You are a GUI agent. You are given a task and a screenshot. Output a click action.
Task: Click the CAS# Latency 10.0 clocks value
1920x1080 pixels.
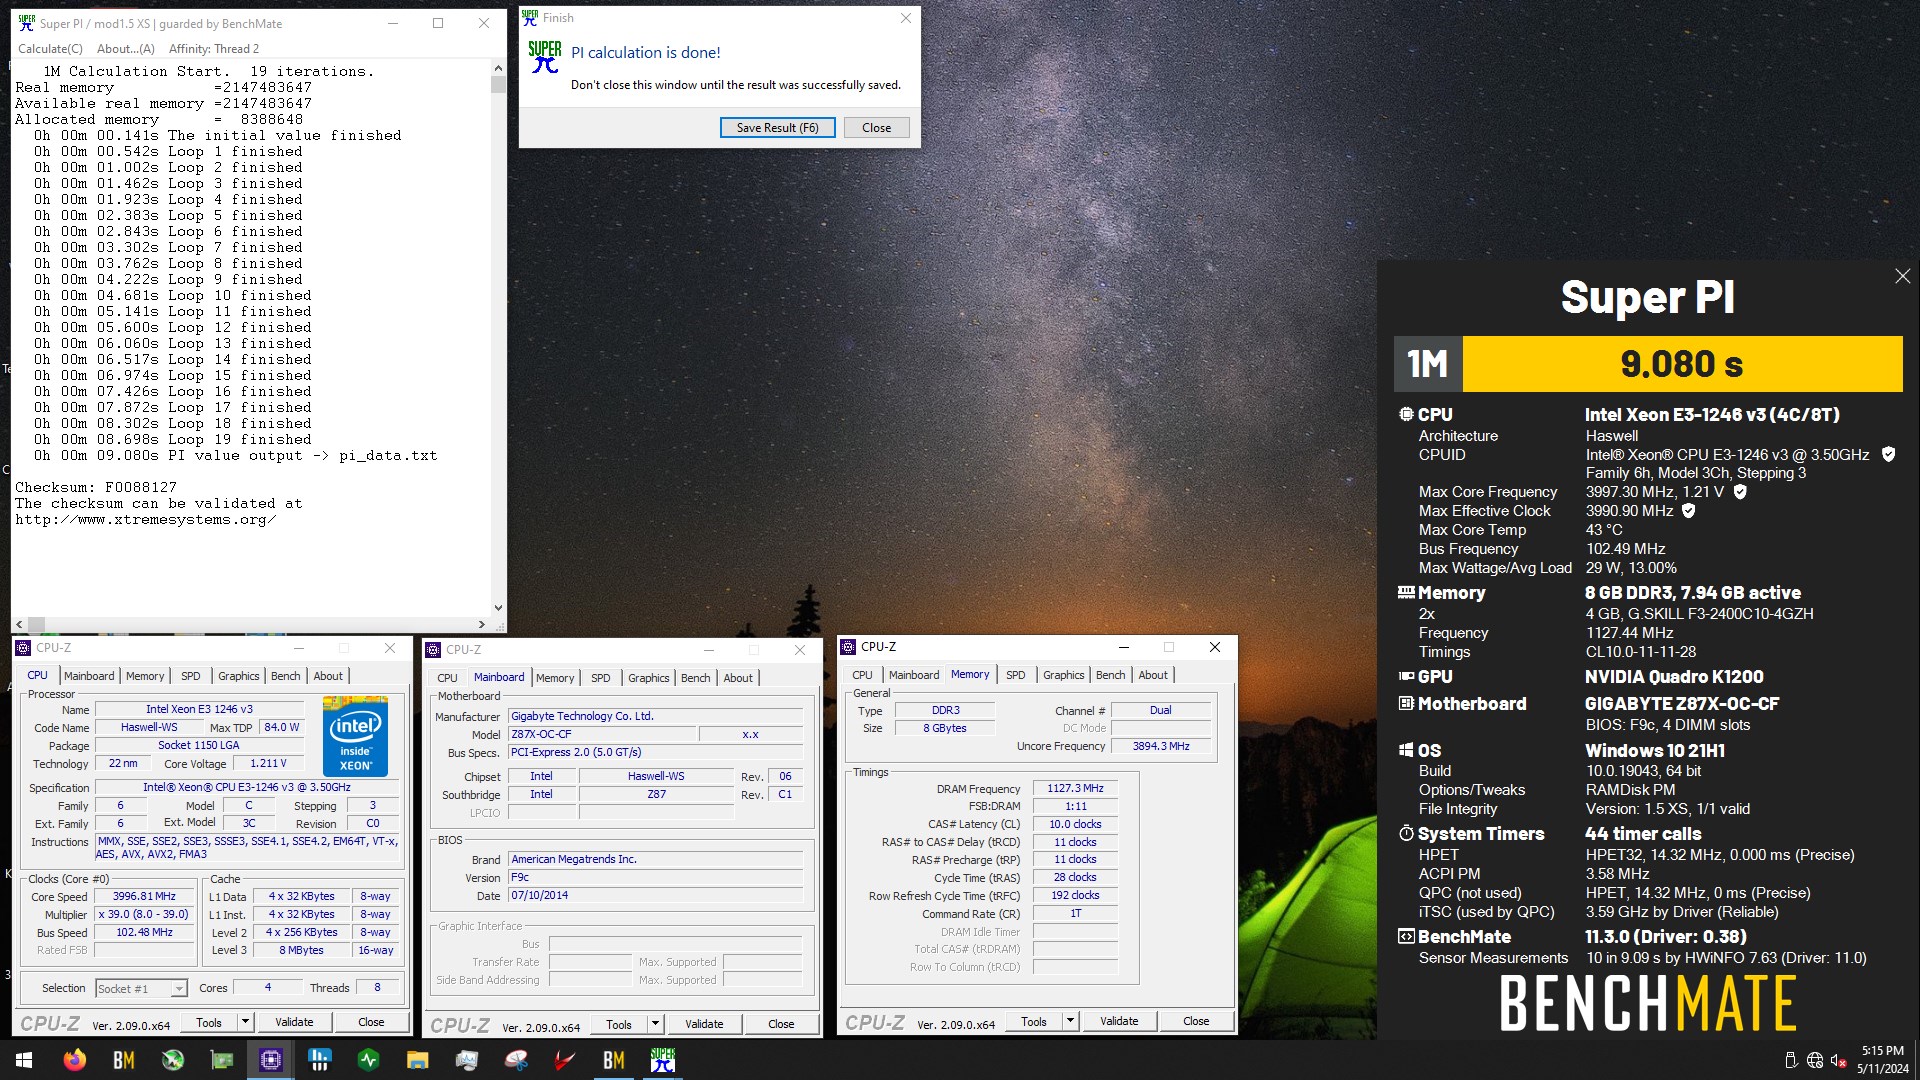[1075, 824]
